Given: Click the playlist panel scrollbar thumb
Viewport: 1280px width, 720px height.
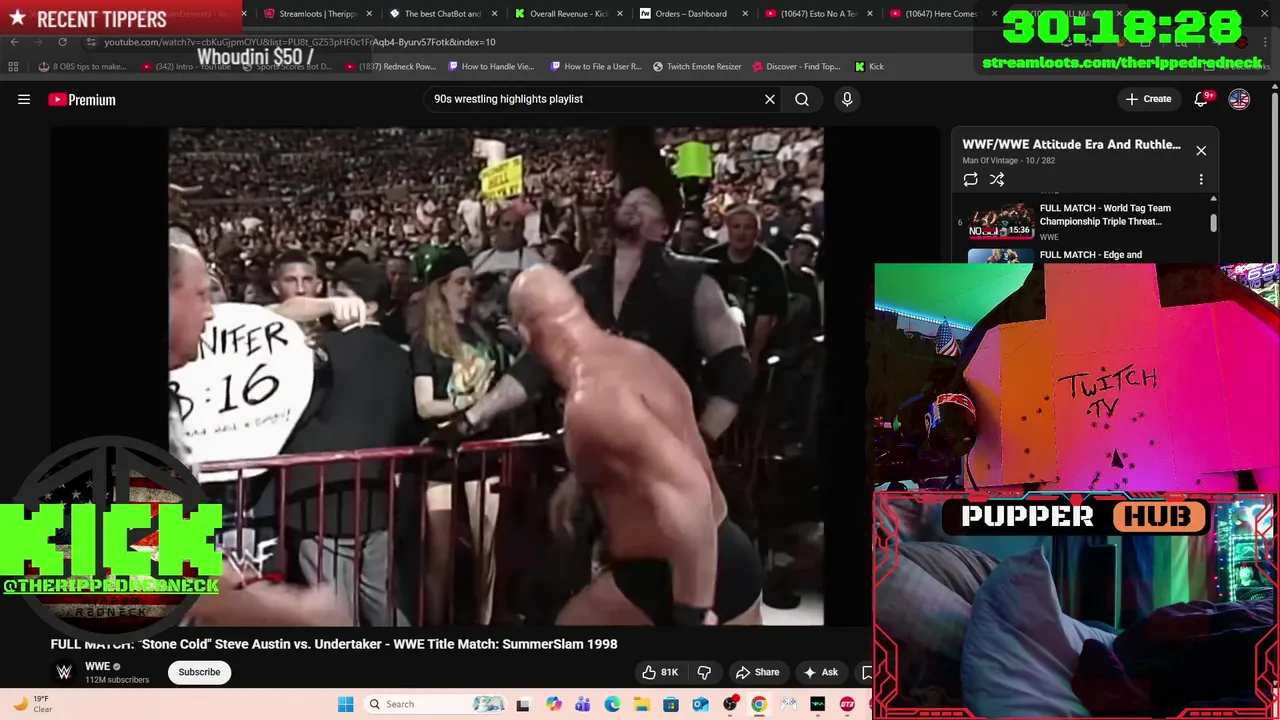Looking at the screenshot, I should pyautogui.click(x=1213, y=223).
